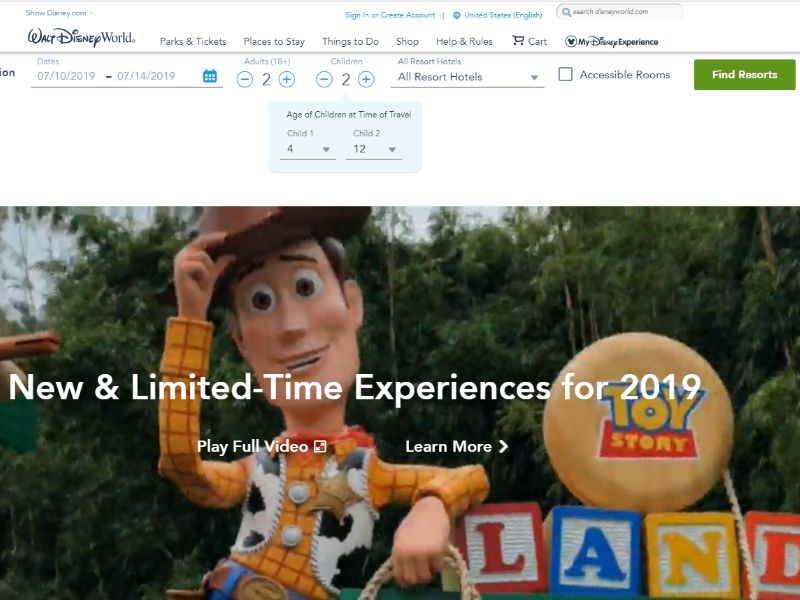Click the check-in date 07/10/2019 field
This screenshot has width=800, height=600.
click(66, 77)
